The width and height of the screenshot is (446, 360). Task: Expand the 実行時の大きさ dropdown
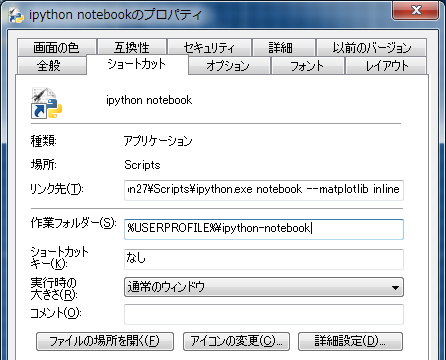pos(264,287)
